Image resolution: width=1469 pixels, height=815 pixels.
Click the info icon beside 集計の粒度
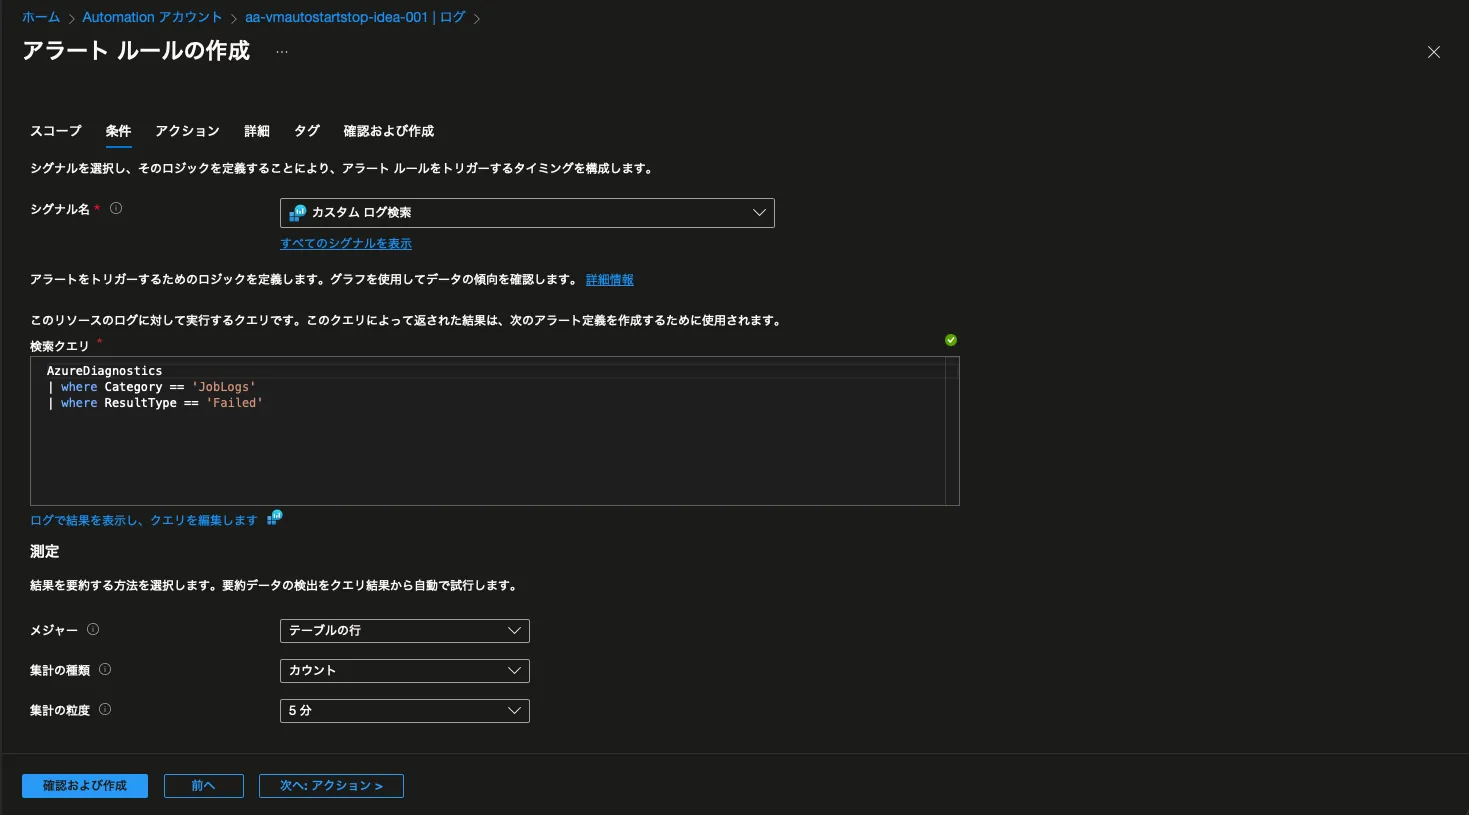[105, 709]
